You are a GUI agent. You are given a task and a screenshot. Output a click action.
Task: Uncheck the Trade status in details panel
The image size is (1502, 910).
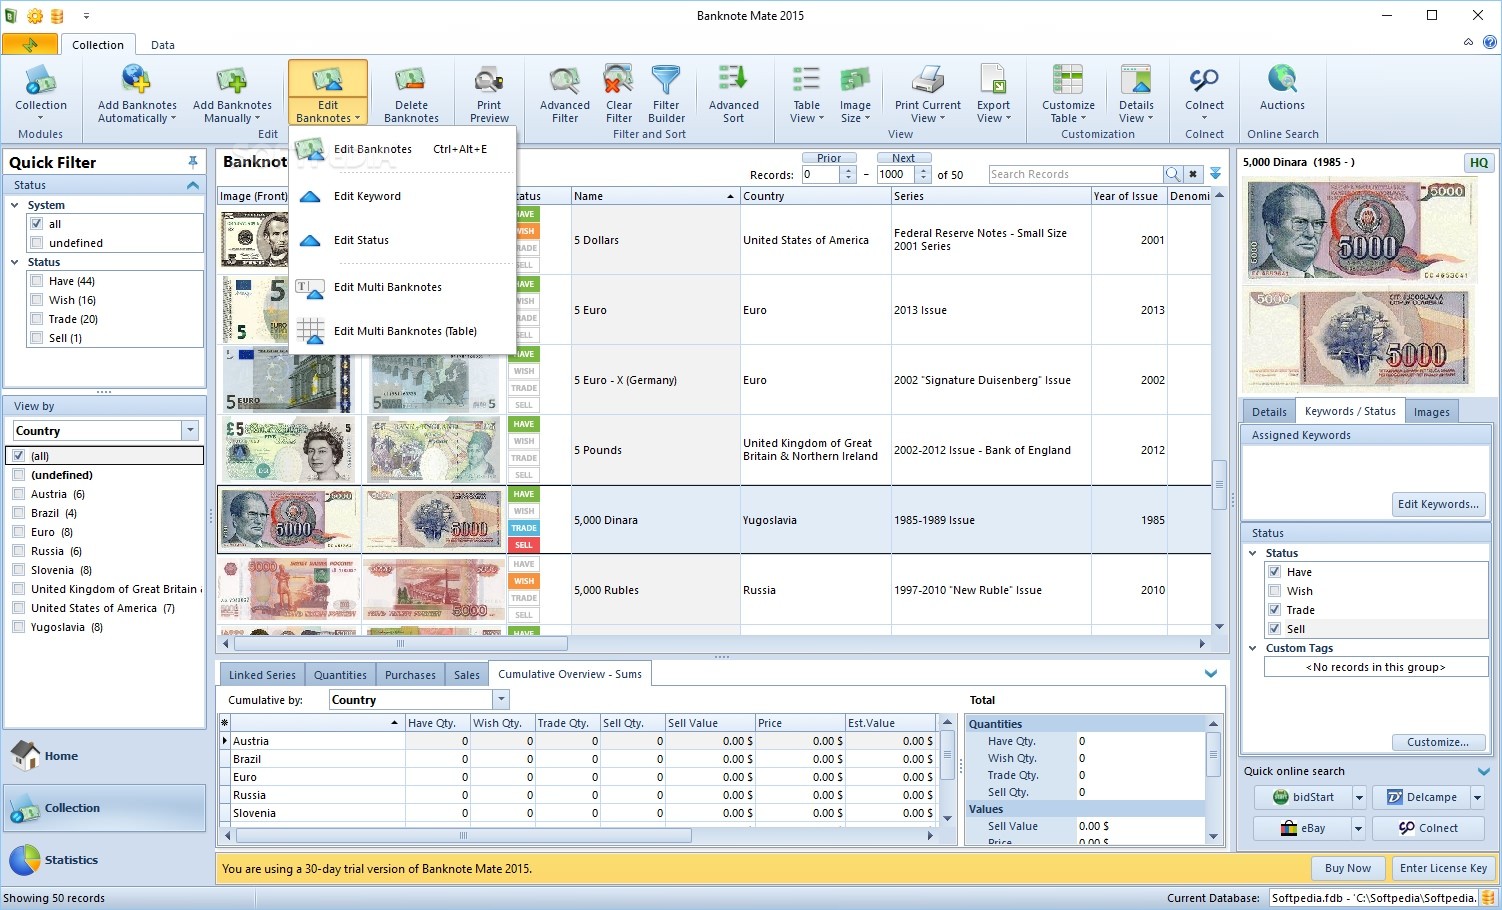pyautogui.click(x=1275, y=610)
